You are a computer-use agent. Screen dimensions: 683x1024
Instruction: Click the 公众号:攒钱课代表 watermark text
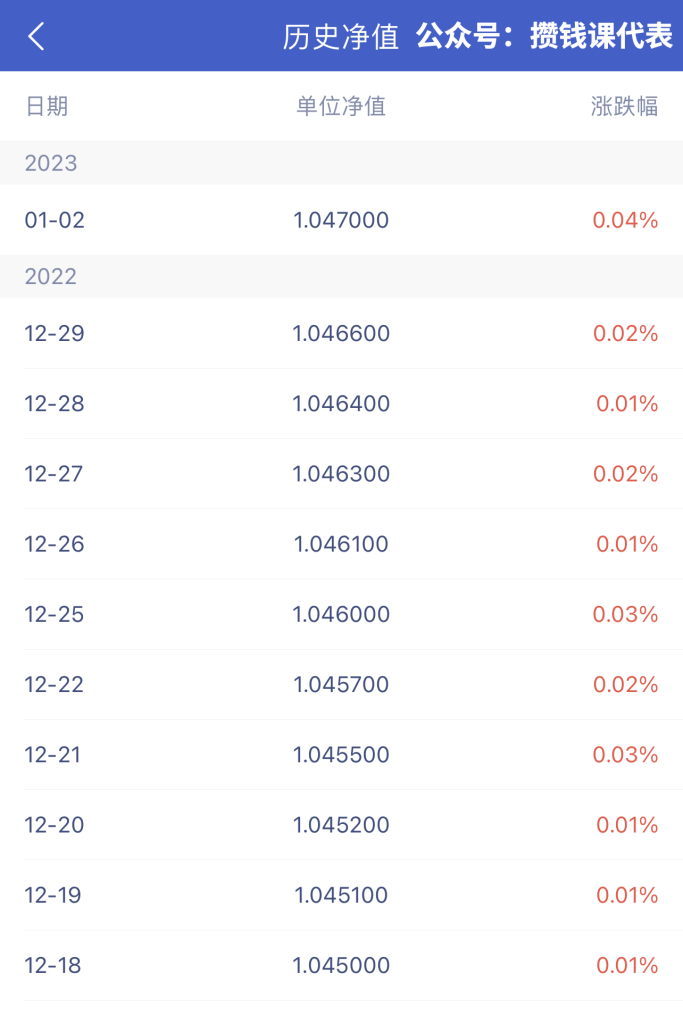(545, 36)
